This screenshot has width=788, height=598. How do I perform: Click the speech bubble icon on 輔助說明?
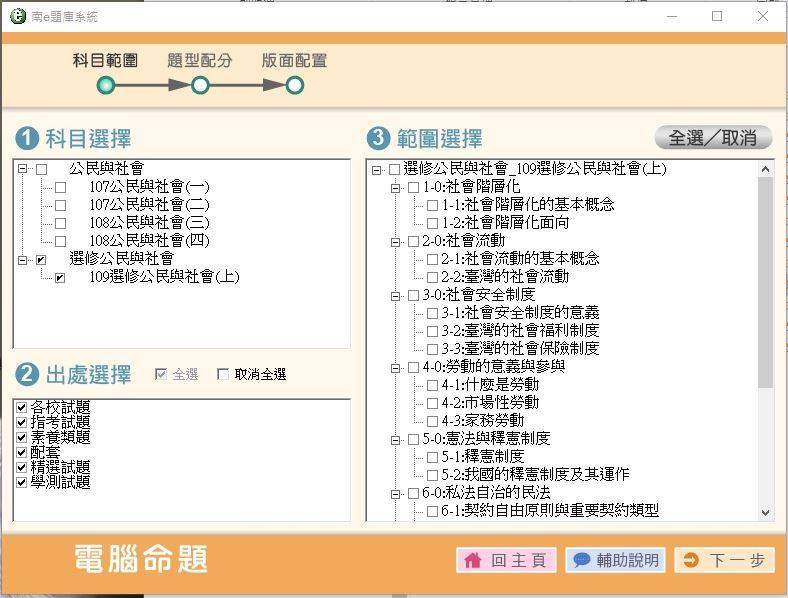click(x=581, y=560)
